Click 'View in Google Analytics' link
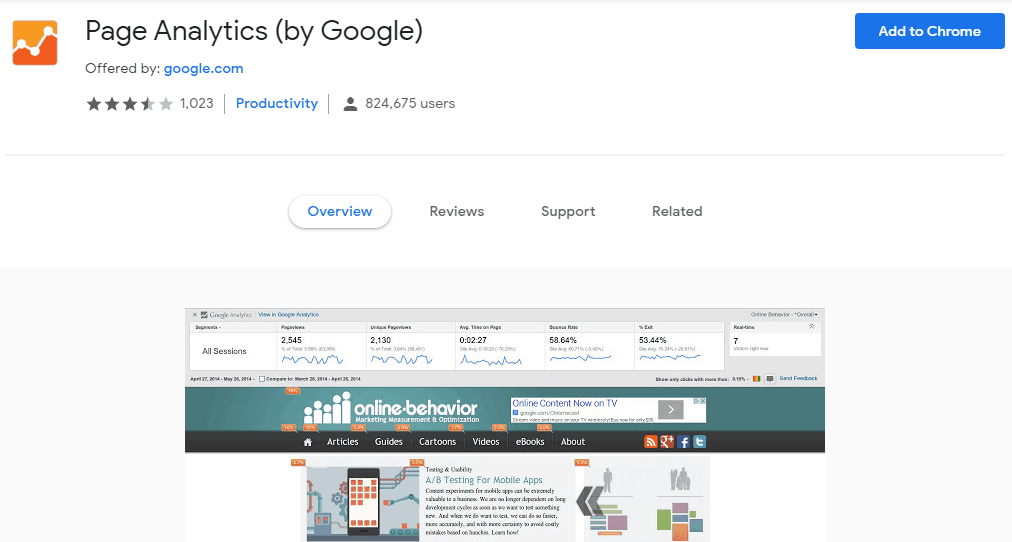The width and height of the screenshot is (1012, 542). [x=288, y=315]
